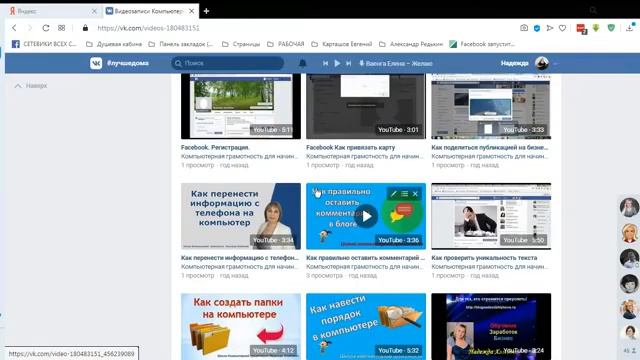Click title Facebook. Регистрация

(x=215, y=147)
